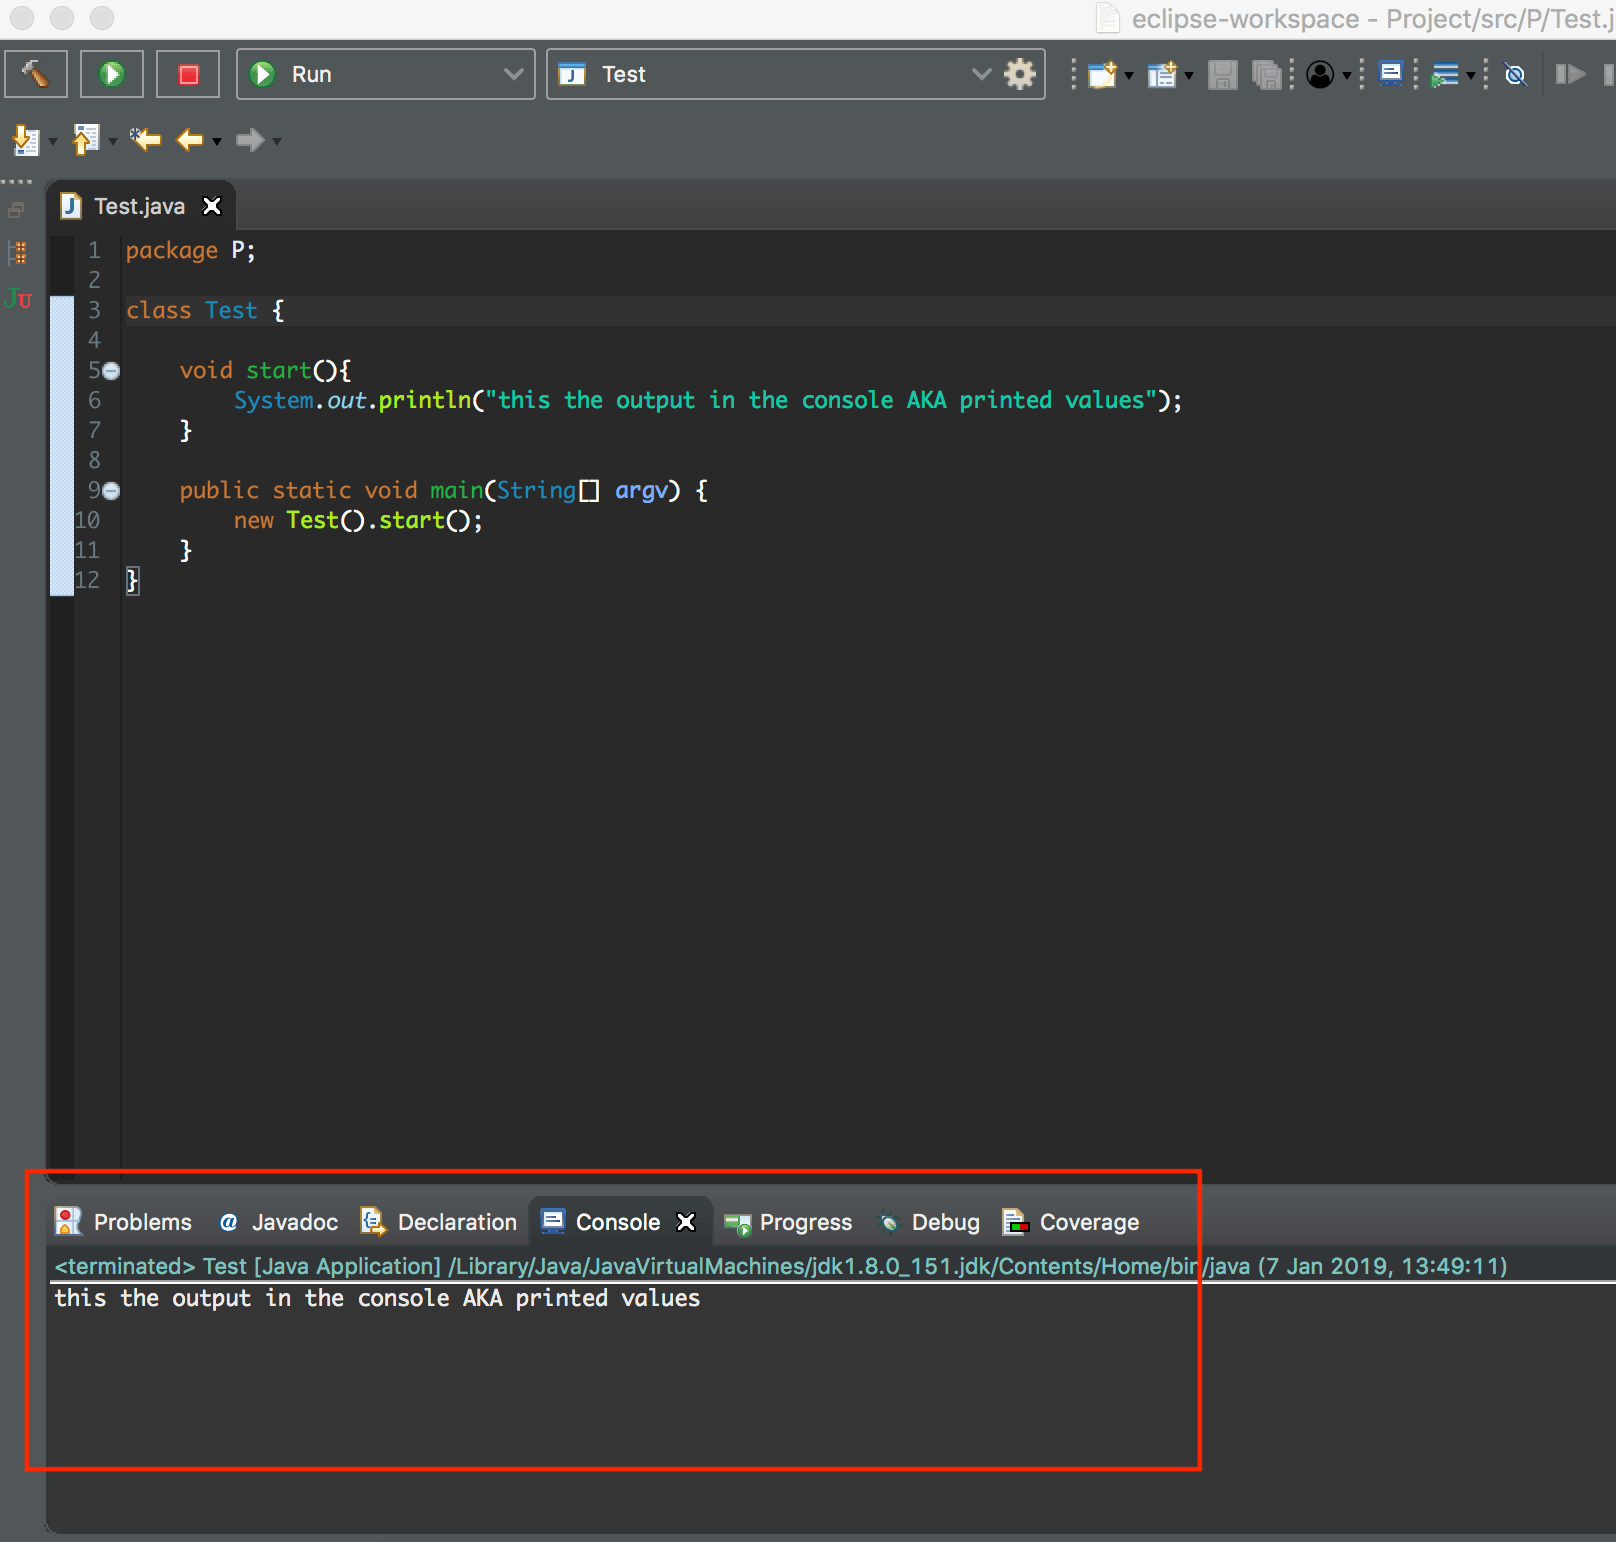Open the Javadoc tab
Screen dimensions: 1616x1542
tap(294, 1221)
